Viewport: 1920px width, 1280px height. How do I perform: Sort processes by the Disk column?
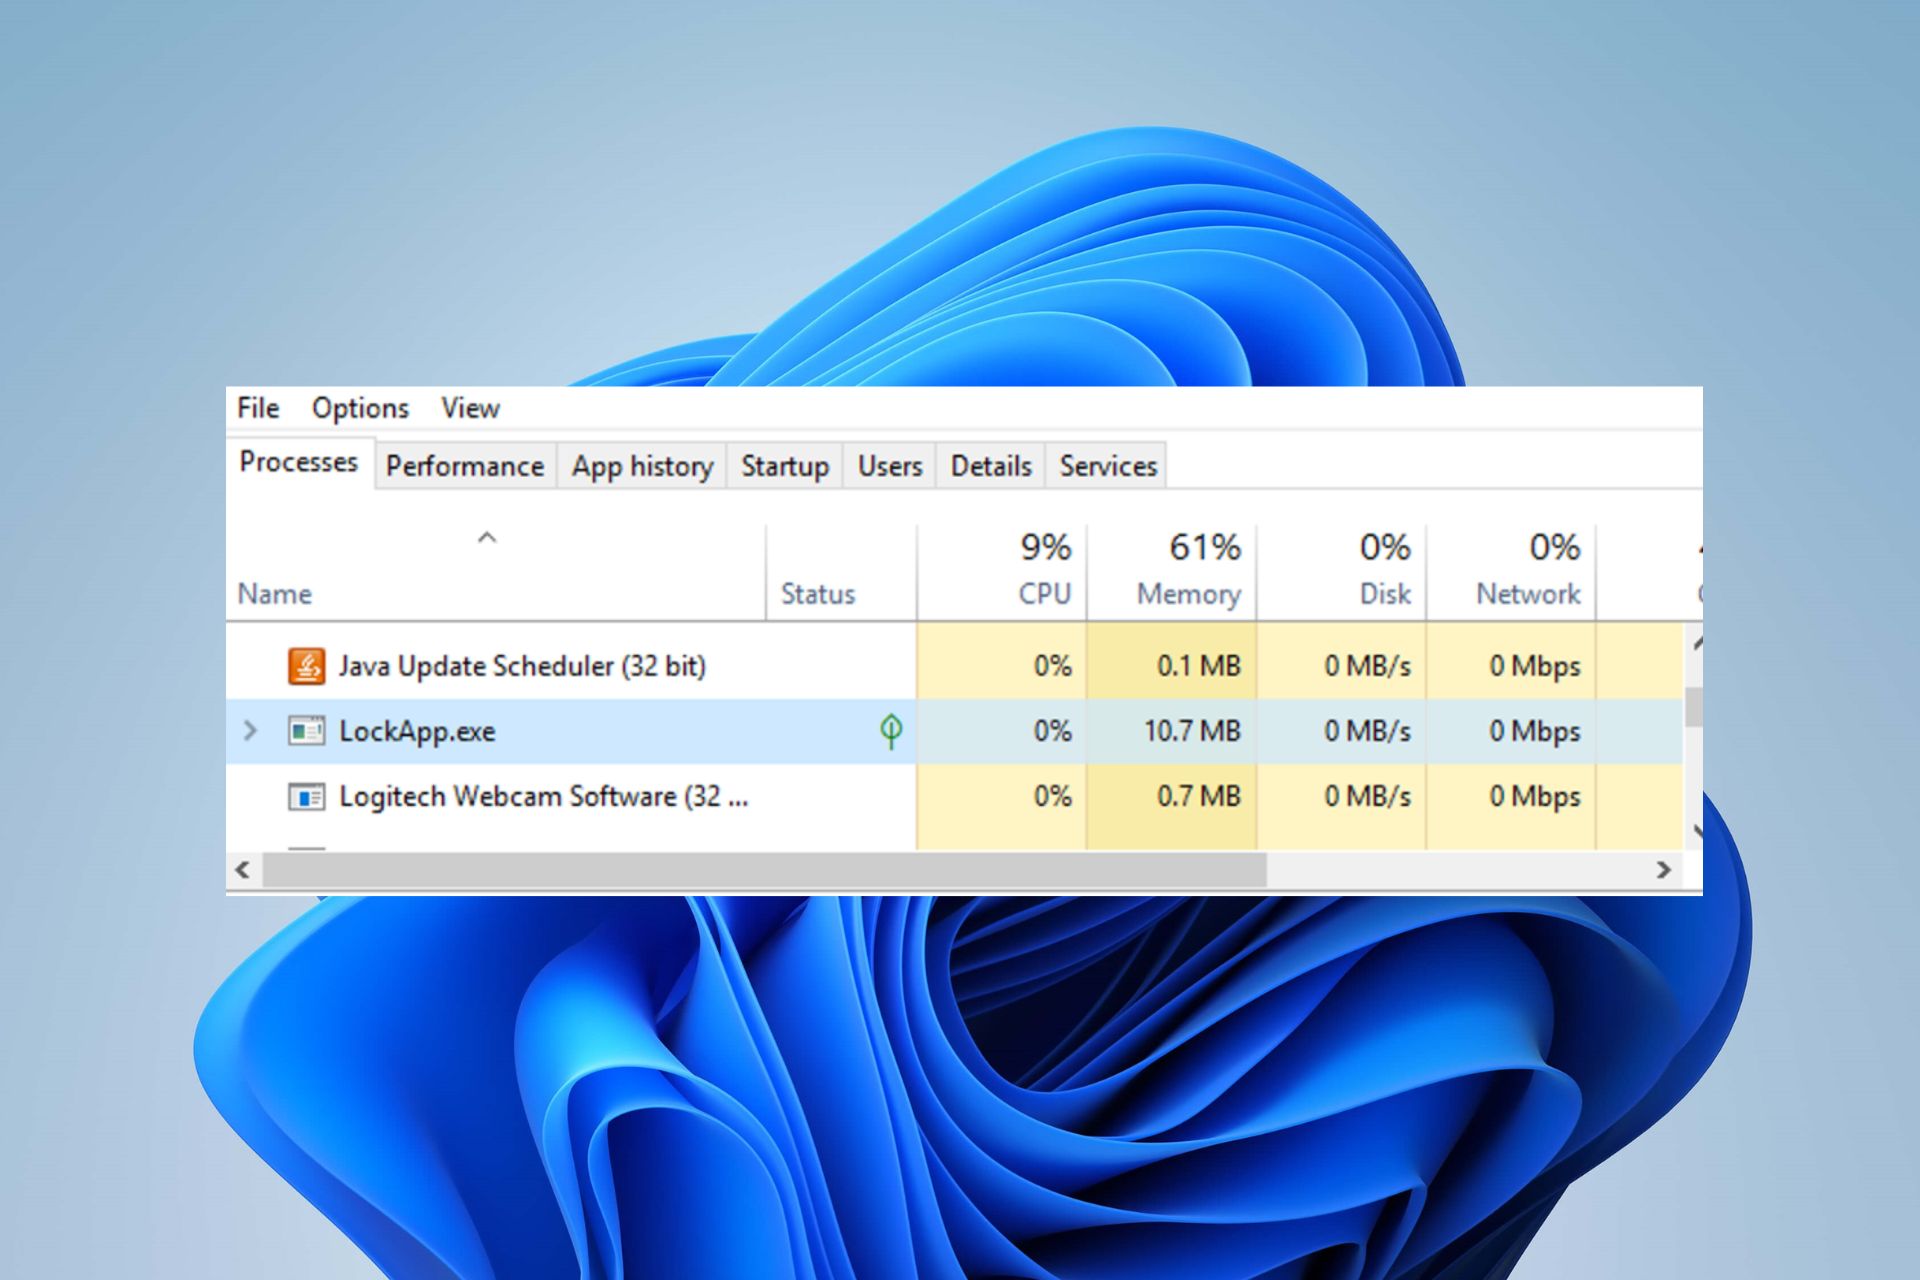[x=1385, y=570]
